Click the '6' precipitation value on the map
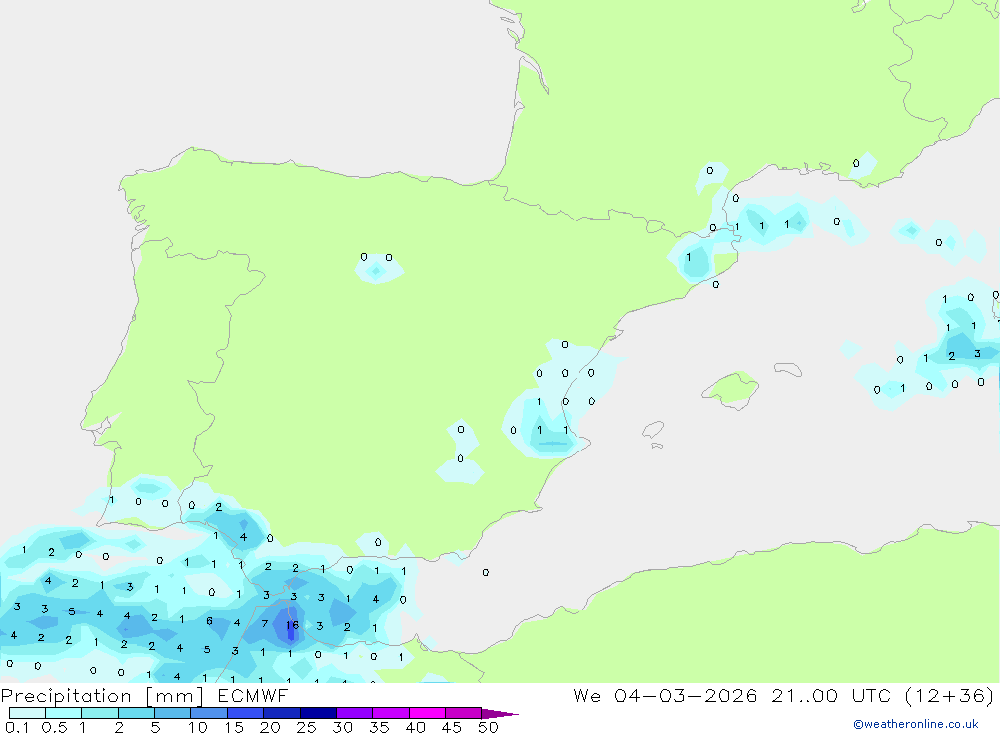1000x733 pixels. tap(209, 621)
